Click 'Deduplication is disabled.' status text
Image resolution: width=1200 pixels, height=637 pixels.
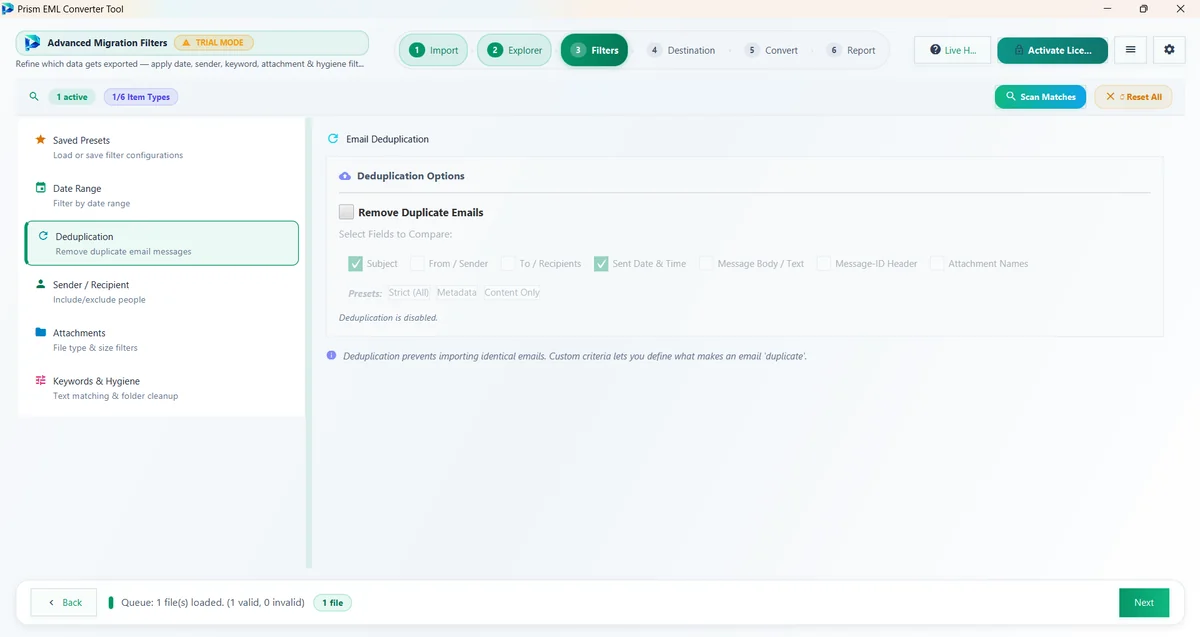tap(388, 318)
